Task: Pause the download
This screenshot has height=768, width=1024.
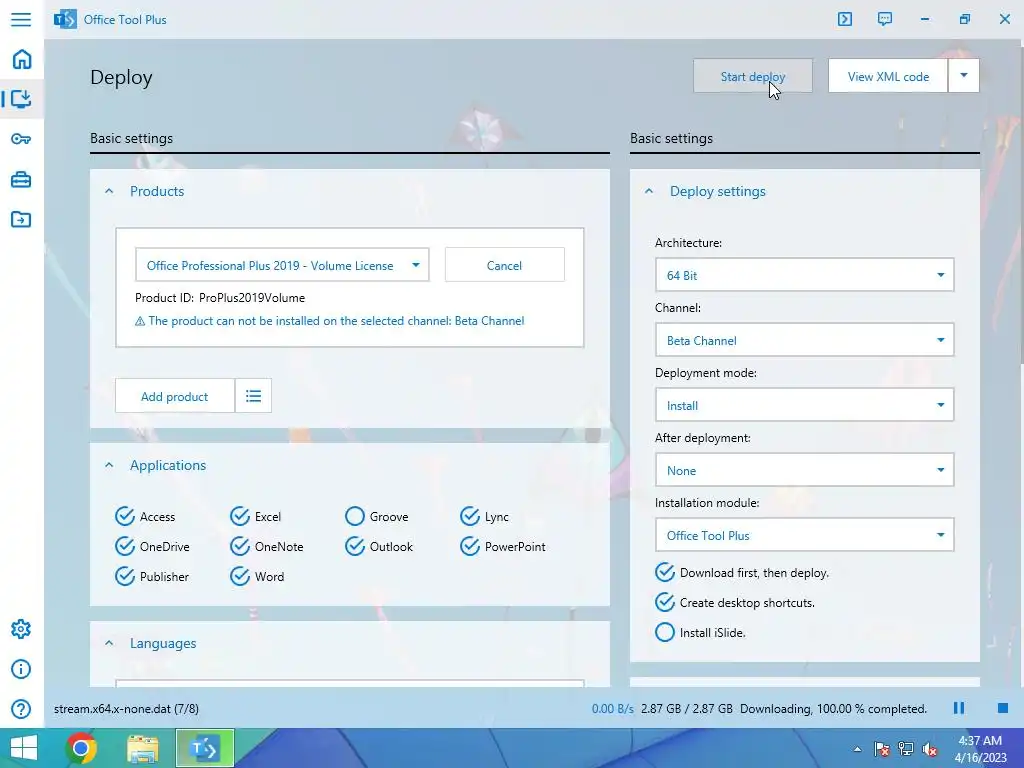Action: point(959,709)
